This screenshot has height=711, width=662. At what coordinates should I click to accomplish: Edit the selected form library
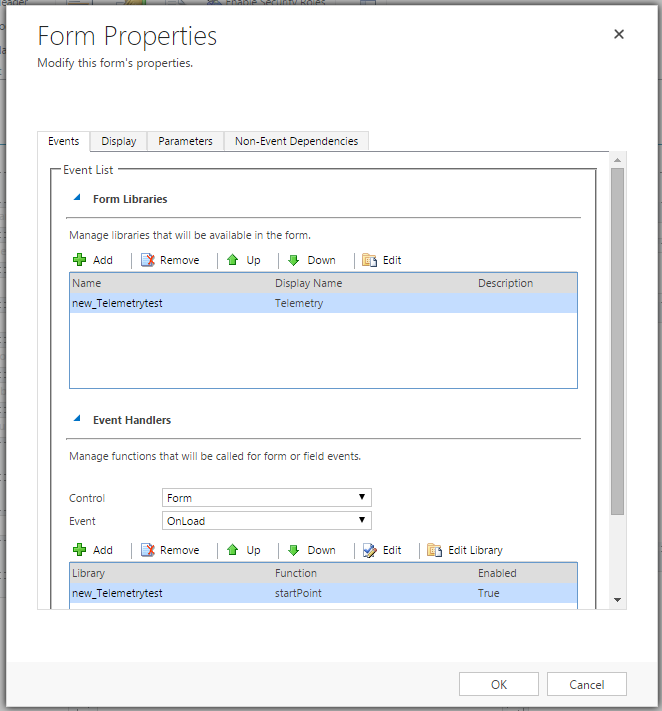[x=382, y=260]
